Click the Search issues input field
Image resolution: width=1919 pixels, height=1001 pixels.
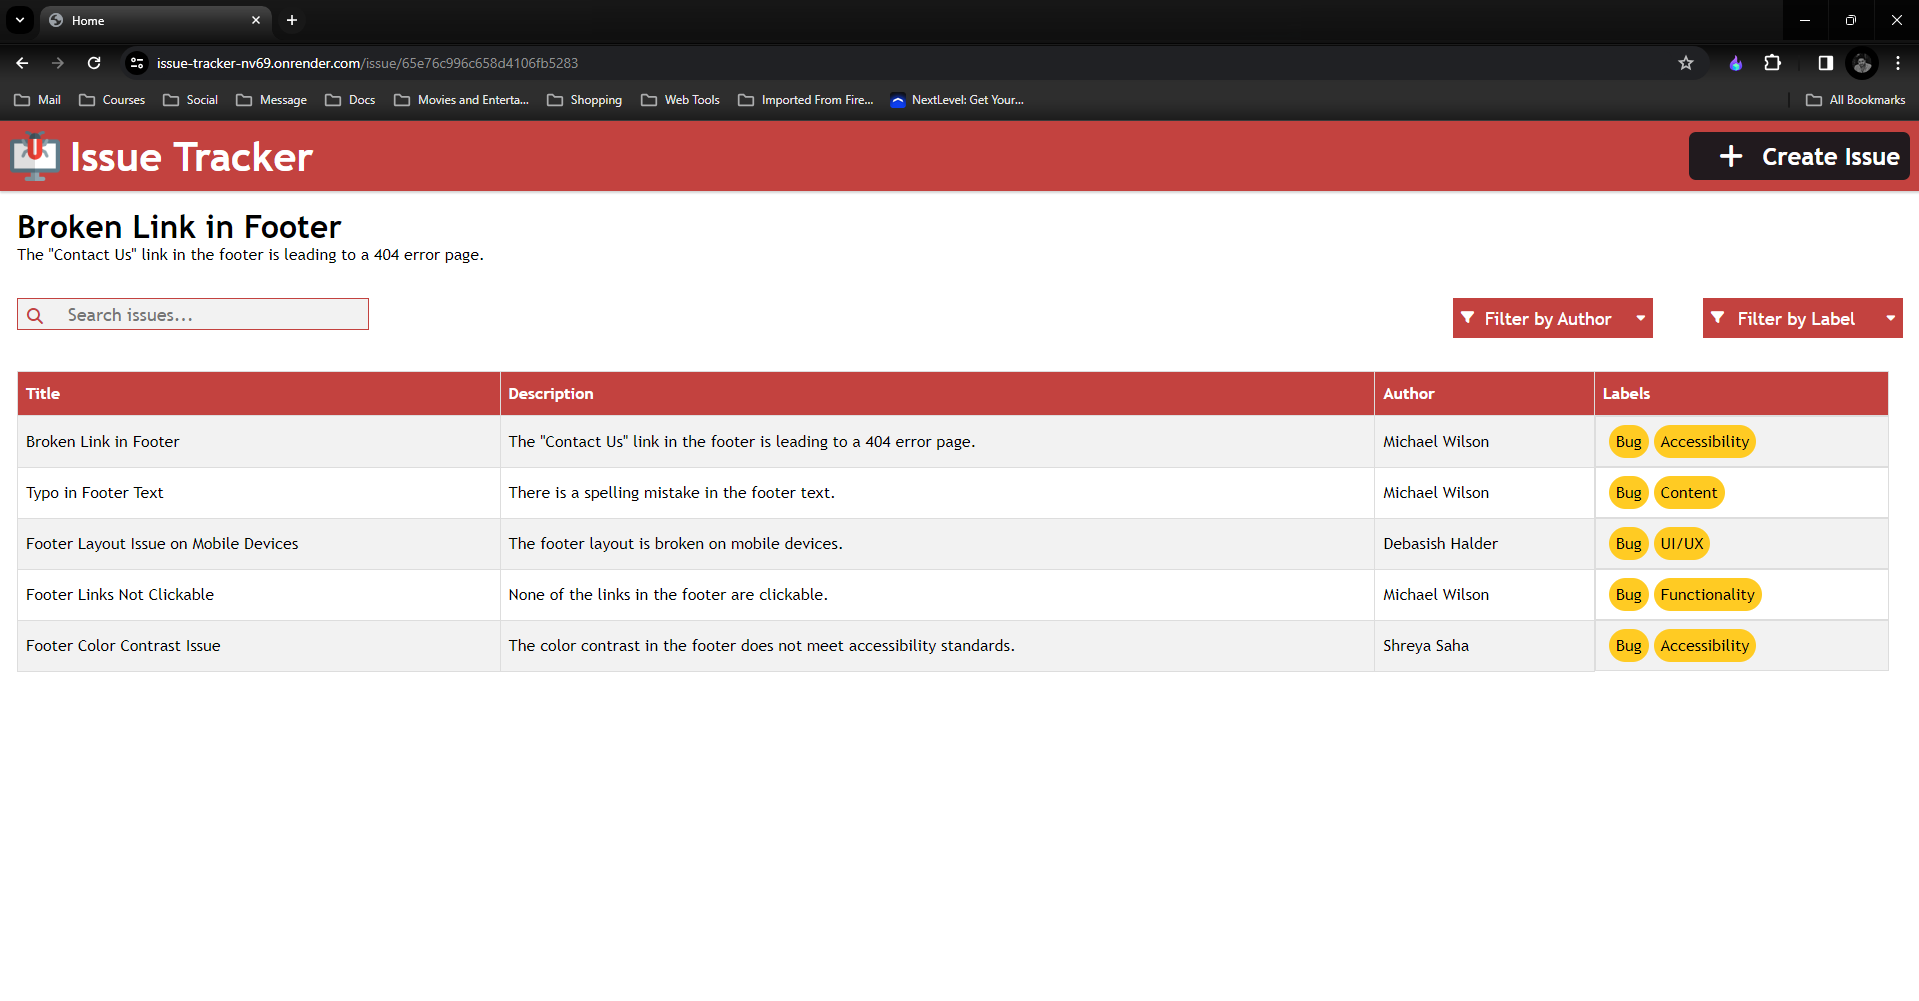coord(193,314)
